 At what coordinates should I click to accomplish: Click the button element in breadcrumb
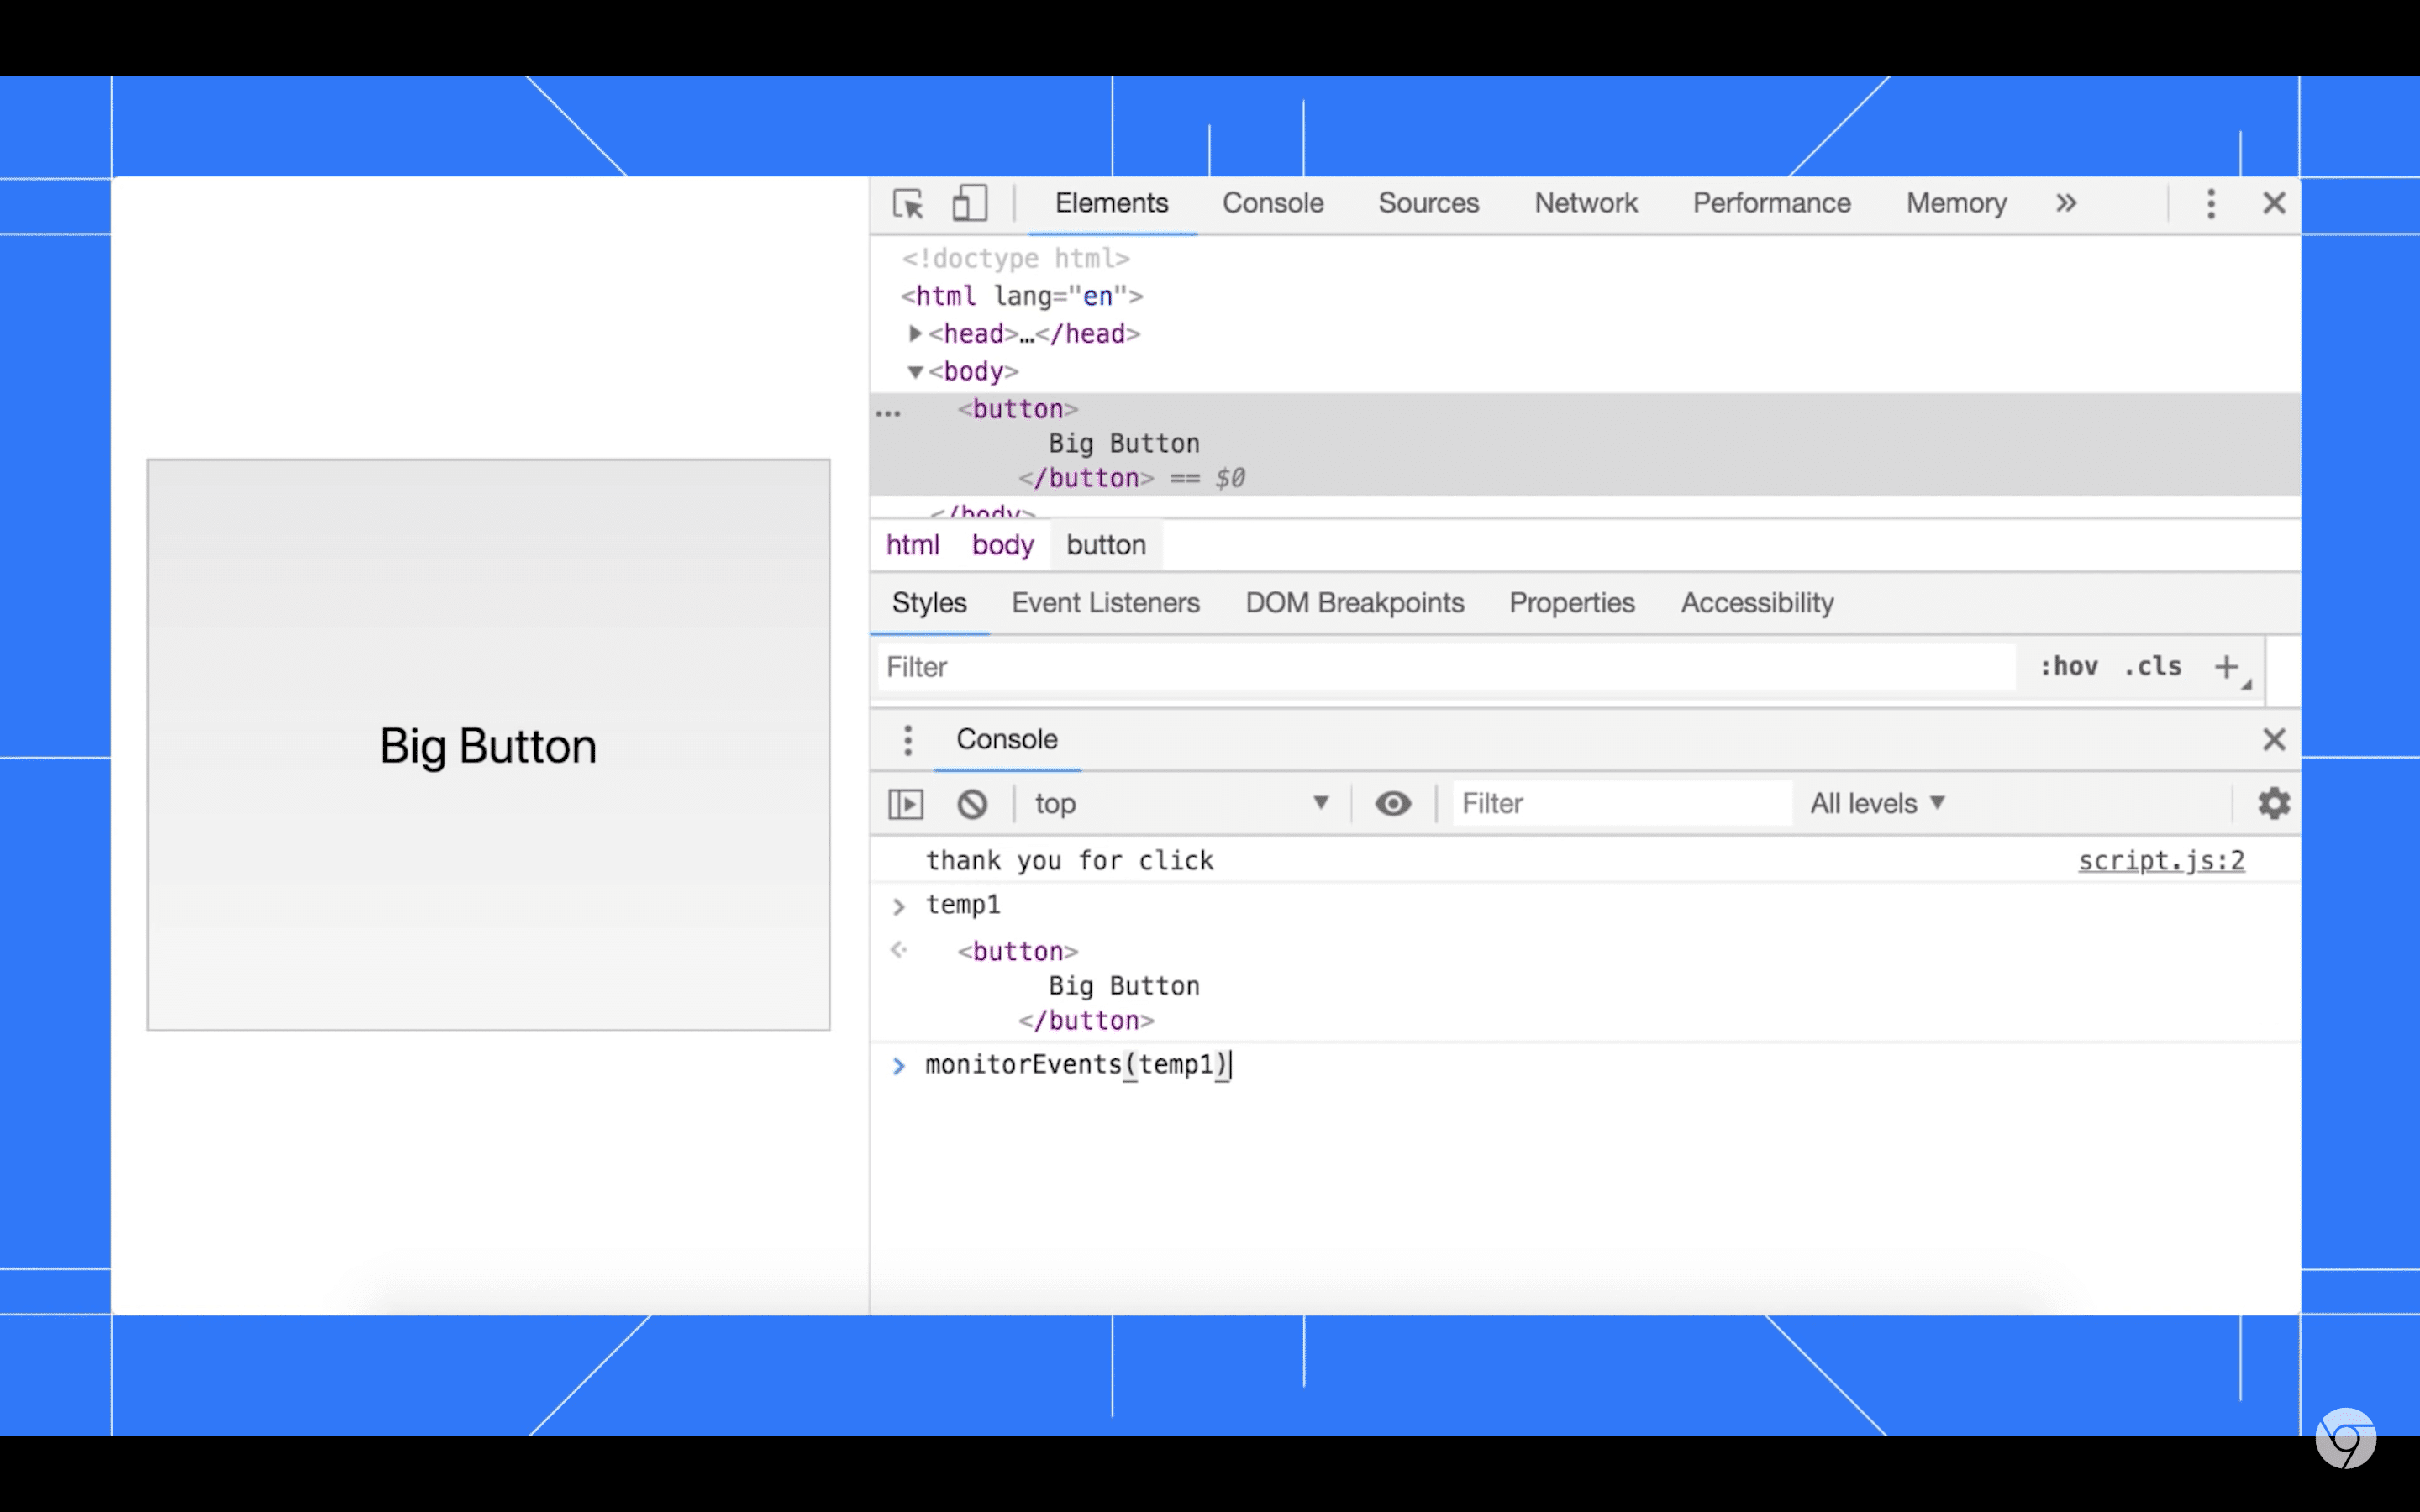click(1105, 543)
